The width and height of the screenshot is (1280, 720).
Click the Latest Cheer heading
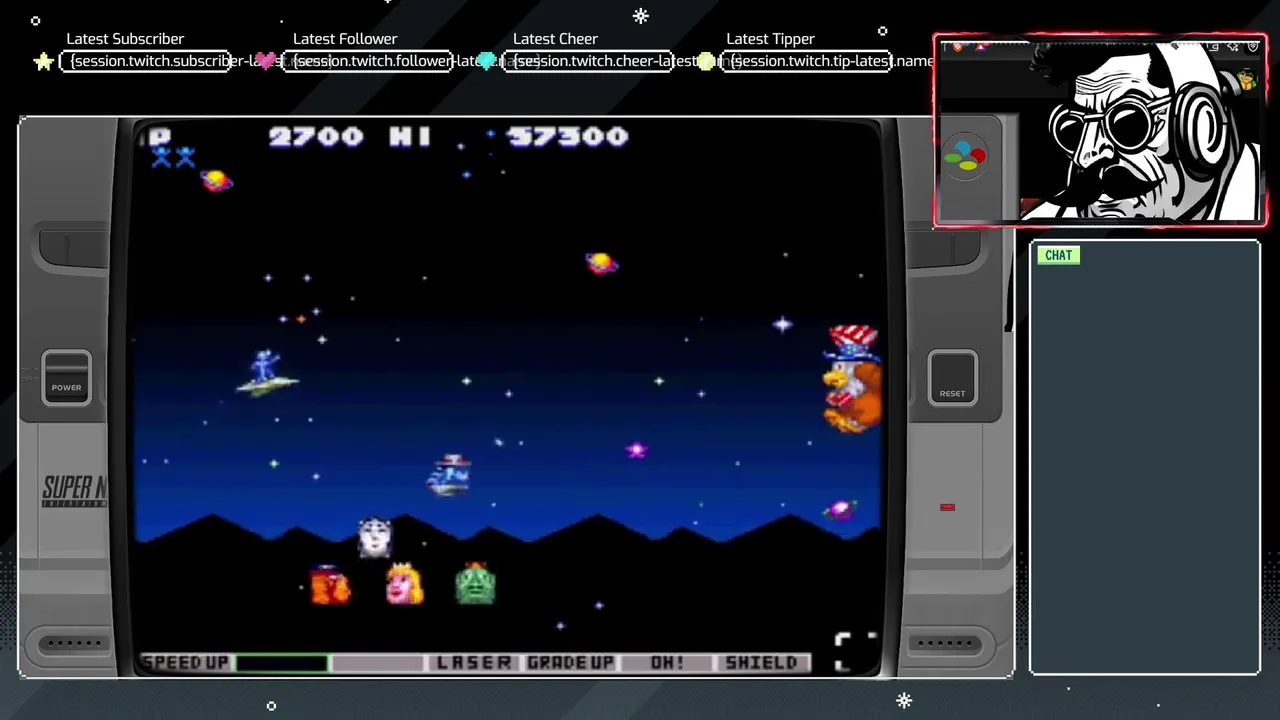point(555,39)
